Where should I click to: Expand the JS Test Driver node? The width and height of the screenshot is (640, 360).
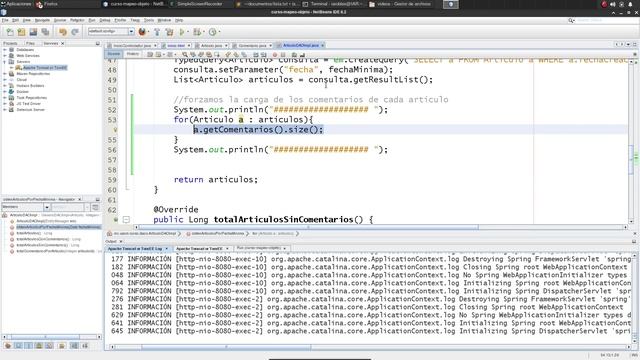tap(5, 104)
